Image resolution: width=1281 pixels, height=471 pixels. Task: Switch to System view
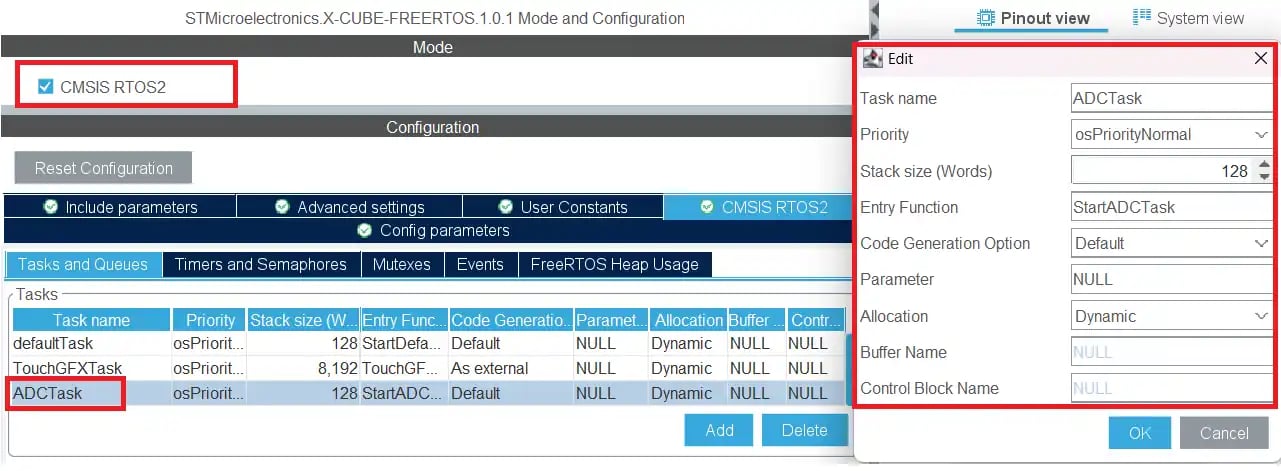pyautogui.click(x=1188, y=18)
